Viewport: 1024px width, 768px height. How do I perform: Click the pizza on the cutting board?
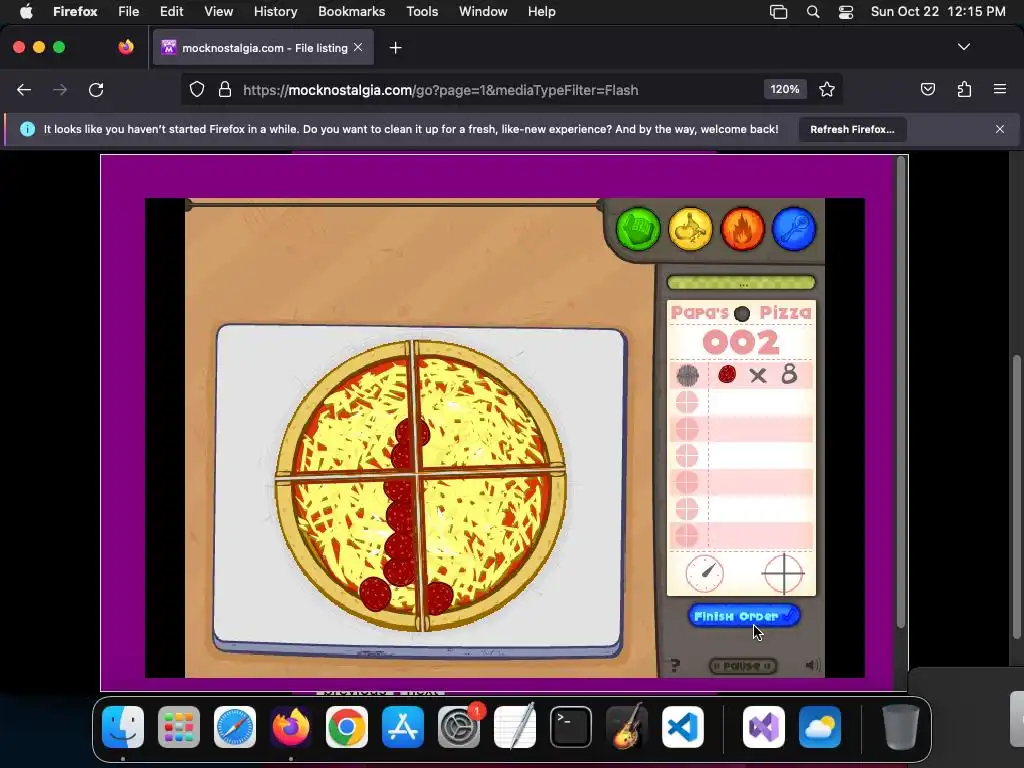(x=421, y=485)
